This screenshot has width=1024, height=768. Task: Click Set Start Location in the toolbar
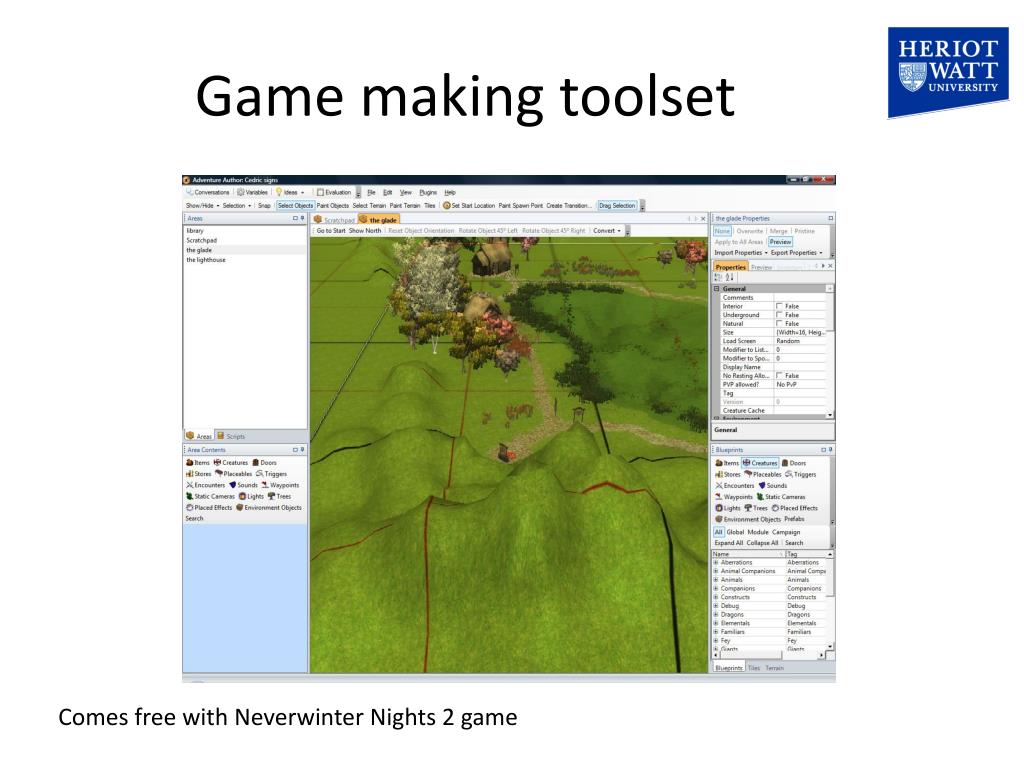pos(469,206)
